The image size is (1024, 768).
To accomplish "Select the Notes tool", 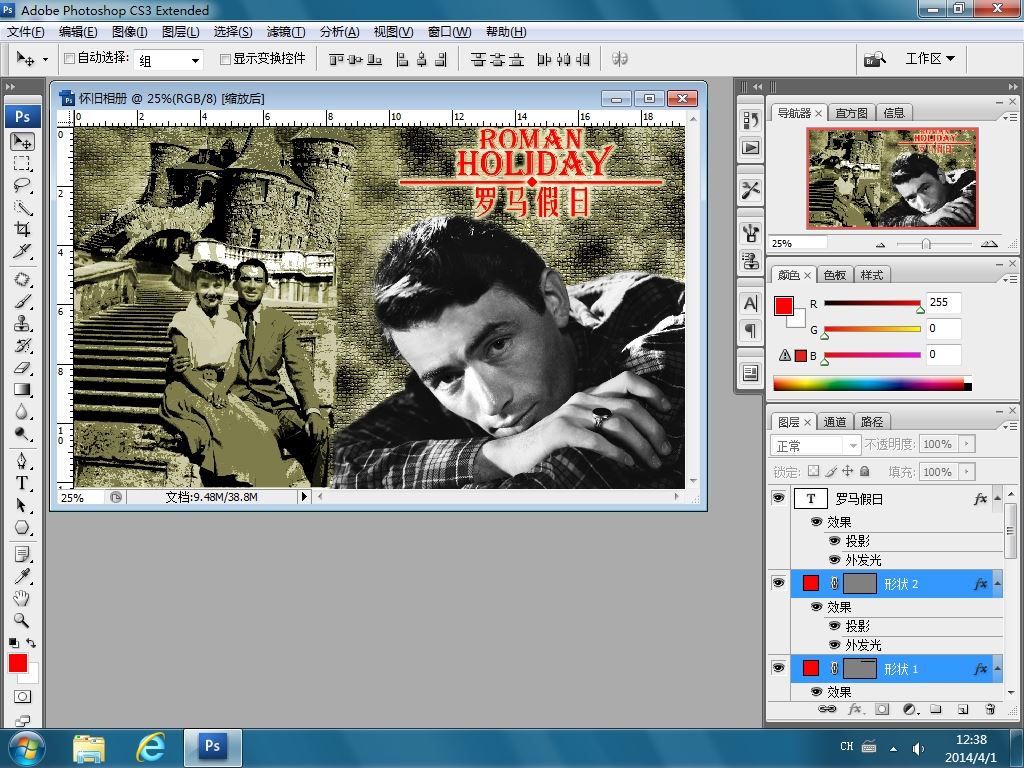I will click(x=23, y=554).
